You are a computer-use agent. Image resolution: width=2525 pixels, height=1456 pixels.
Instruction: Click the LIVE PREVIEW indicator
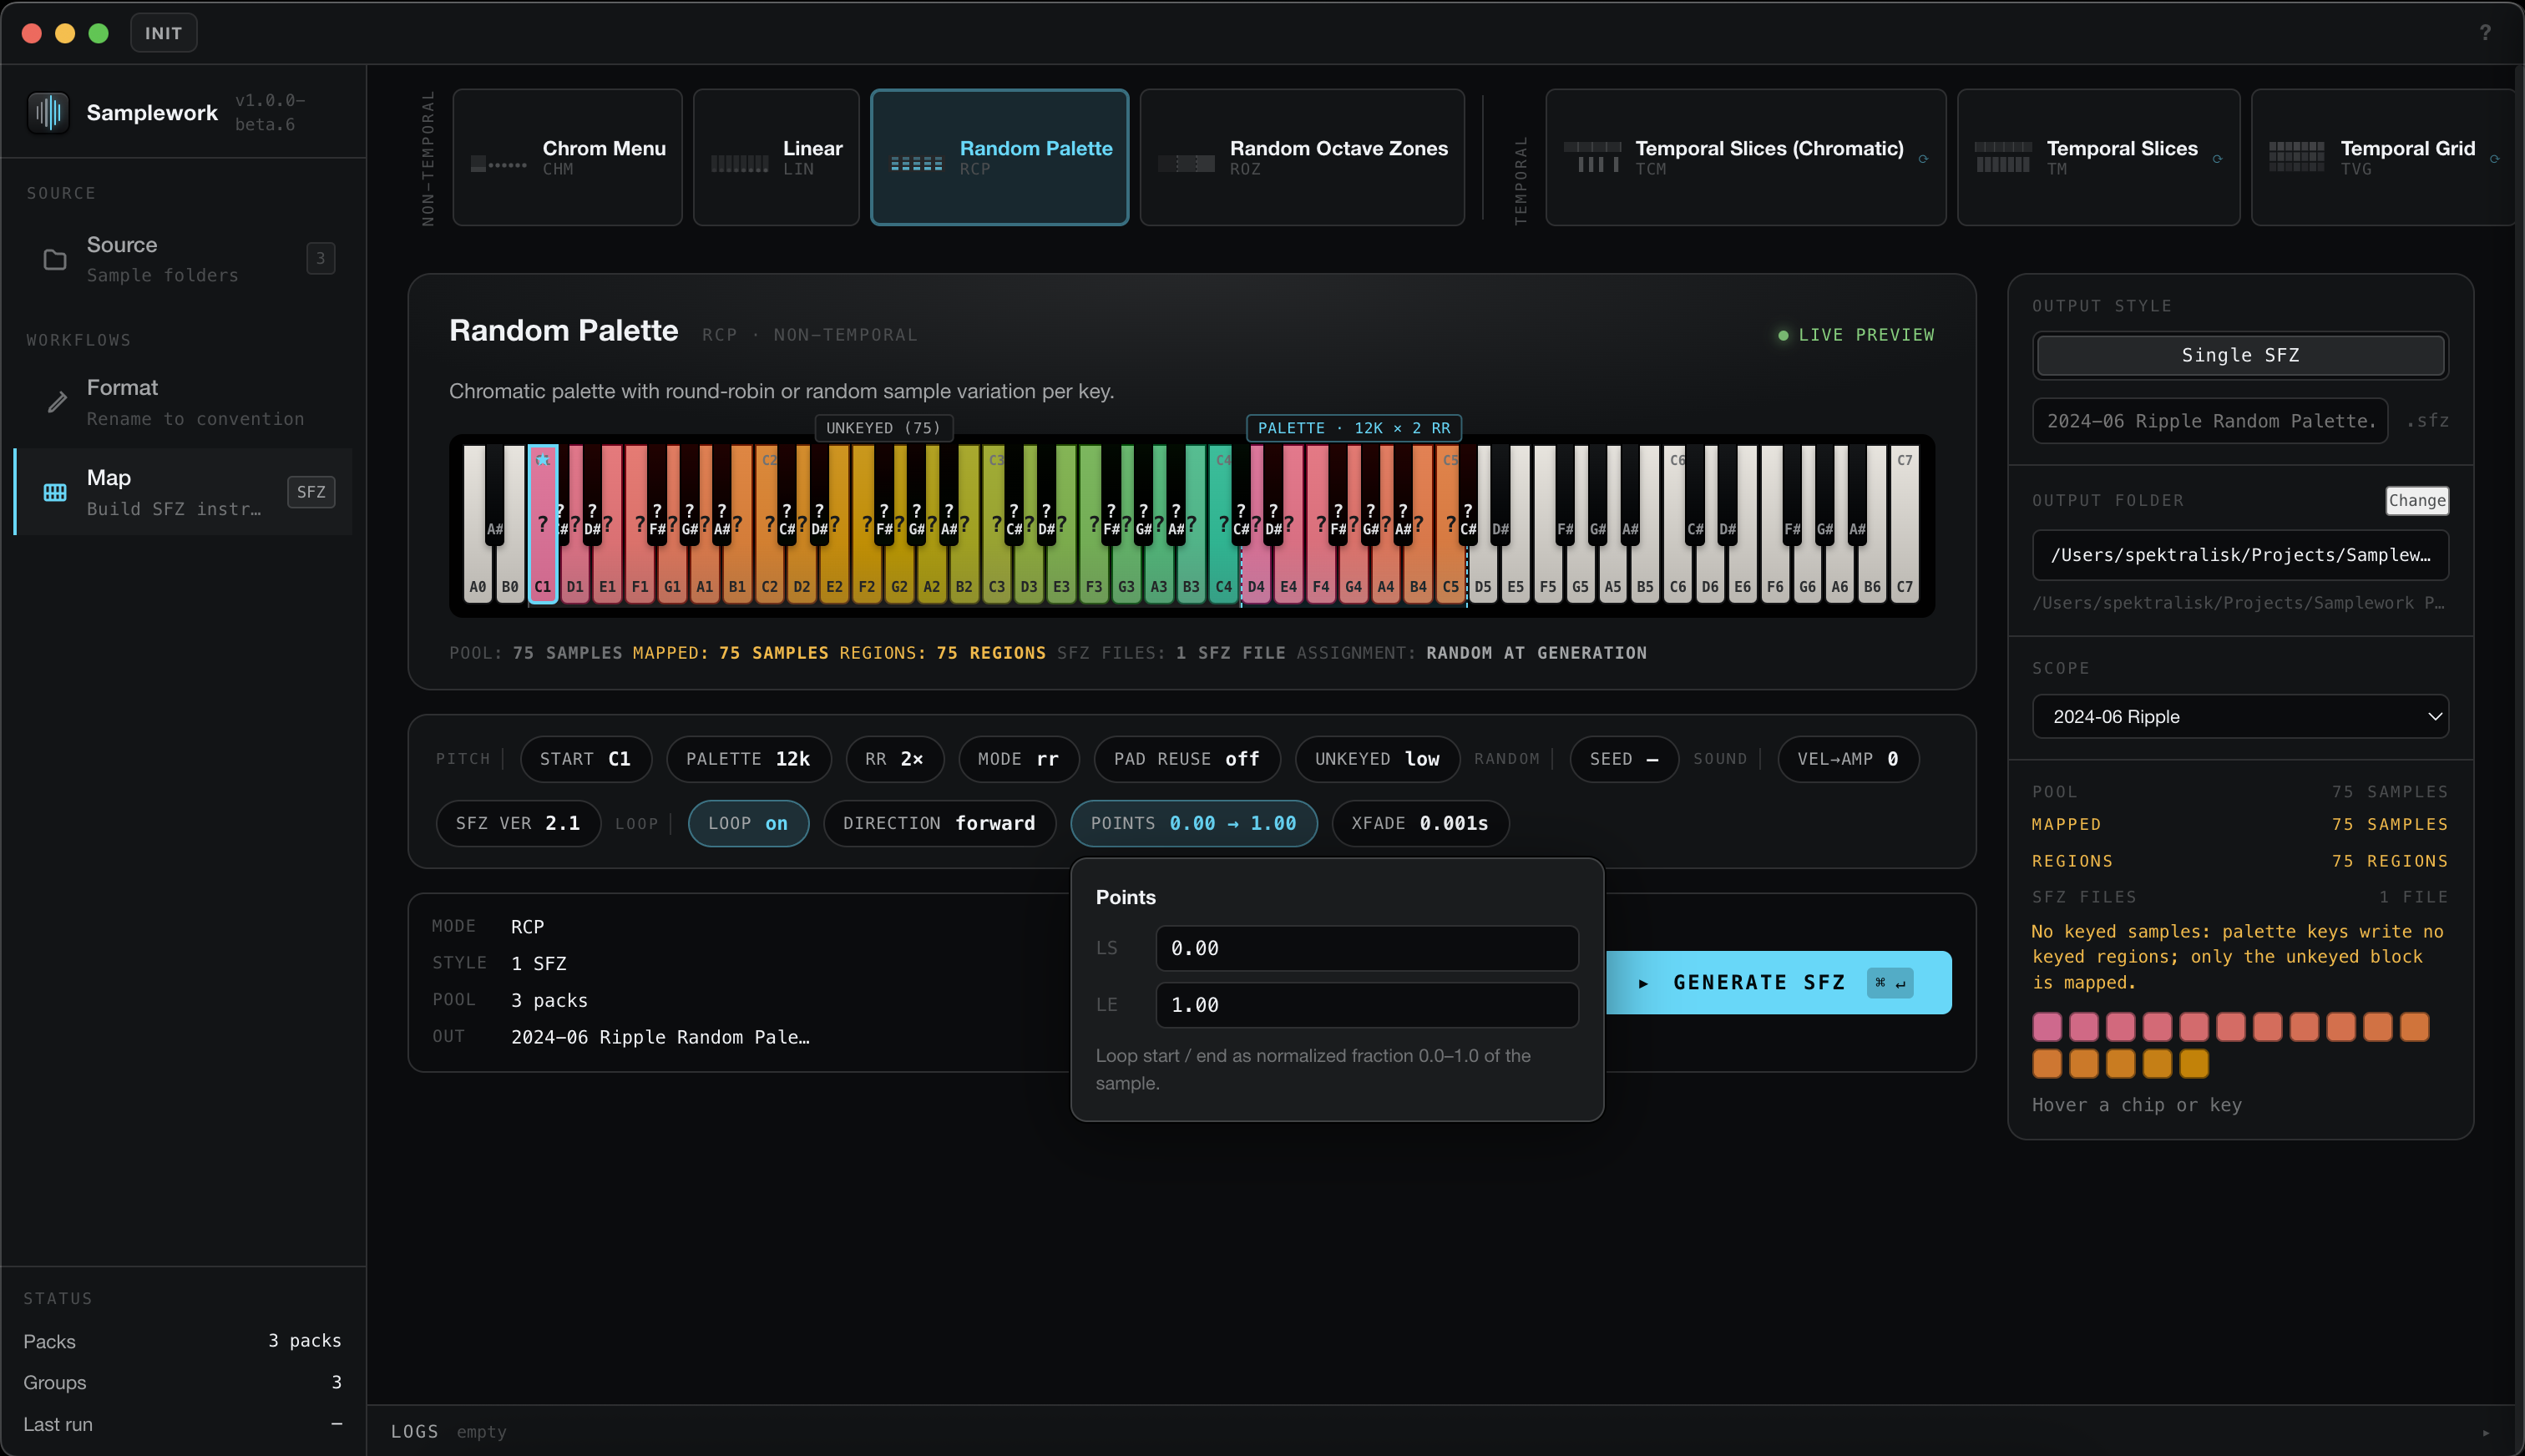[1856, 335]
